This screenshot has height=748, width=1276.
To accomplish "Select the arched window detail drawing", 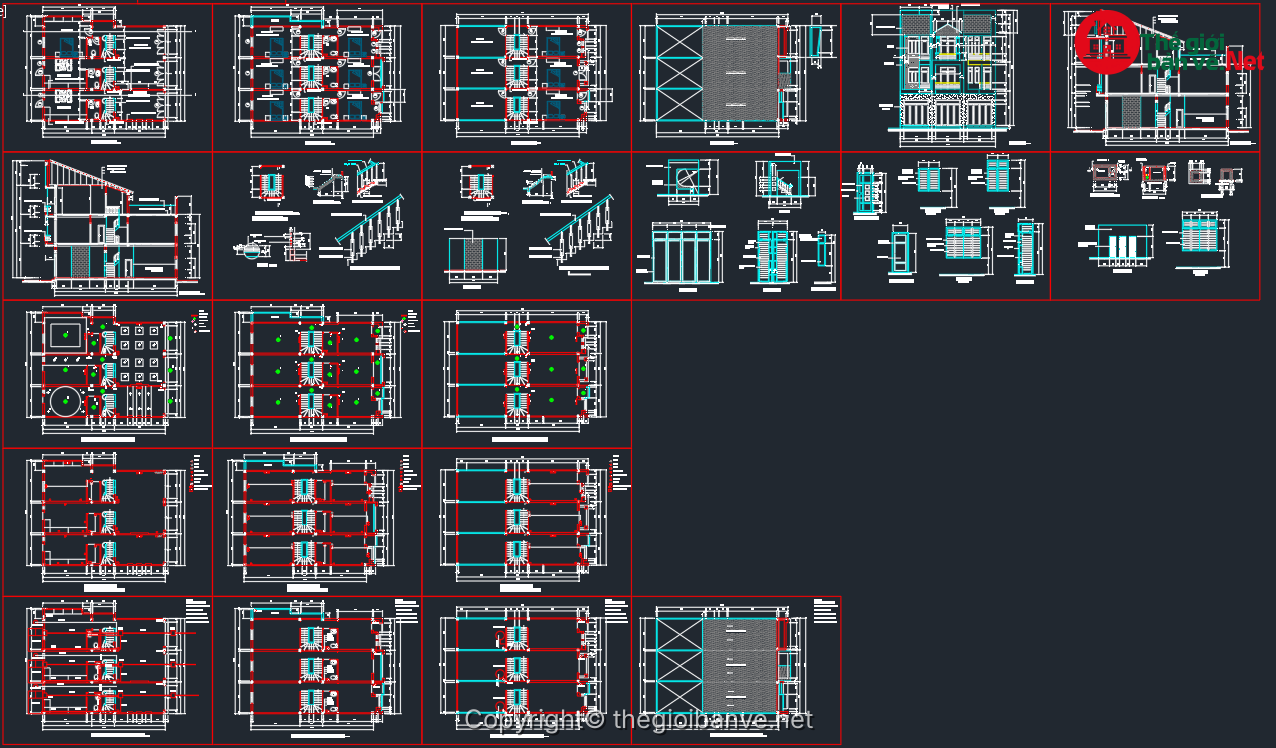I will [686, 180].
